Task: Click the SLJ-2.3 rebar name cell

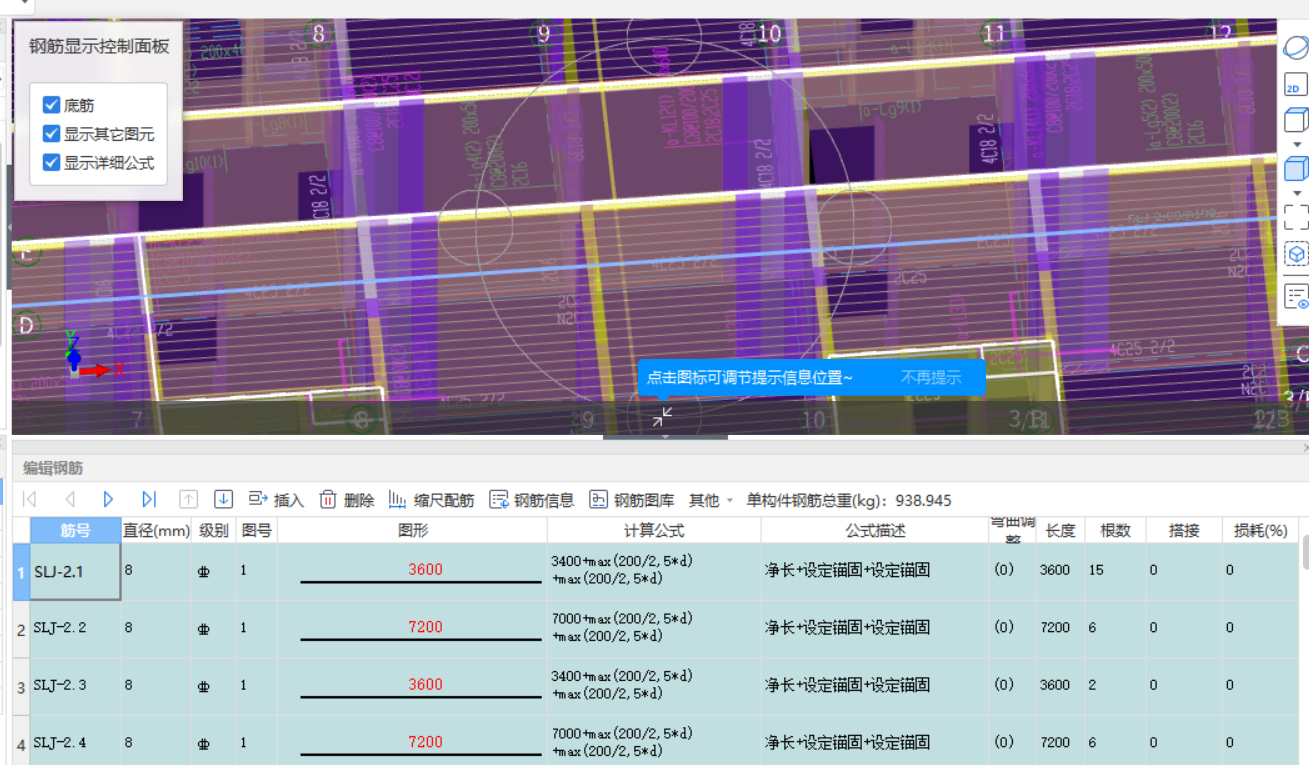Action: coord(76,687)
